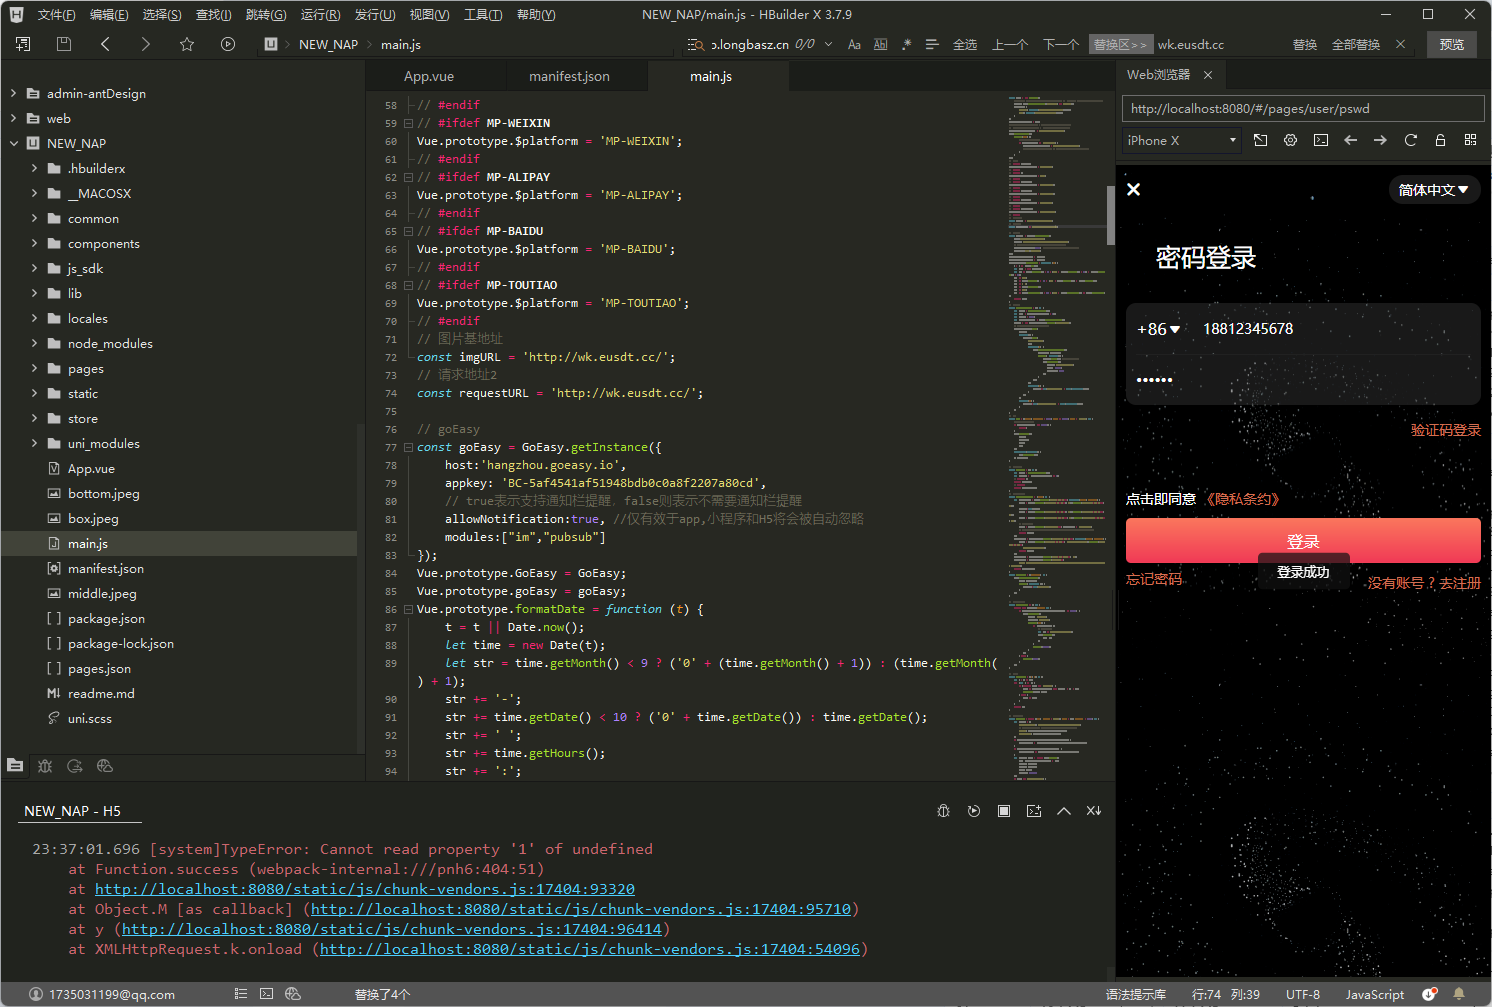Expand the components folder

click(x=34, y=243)
